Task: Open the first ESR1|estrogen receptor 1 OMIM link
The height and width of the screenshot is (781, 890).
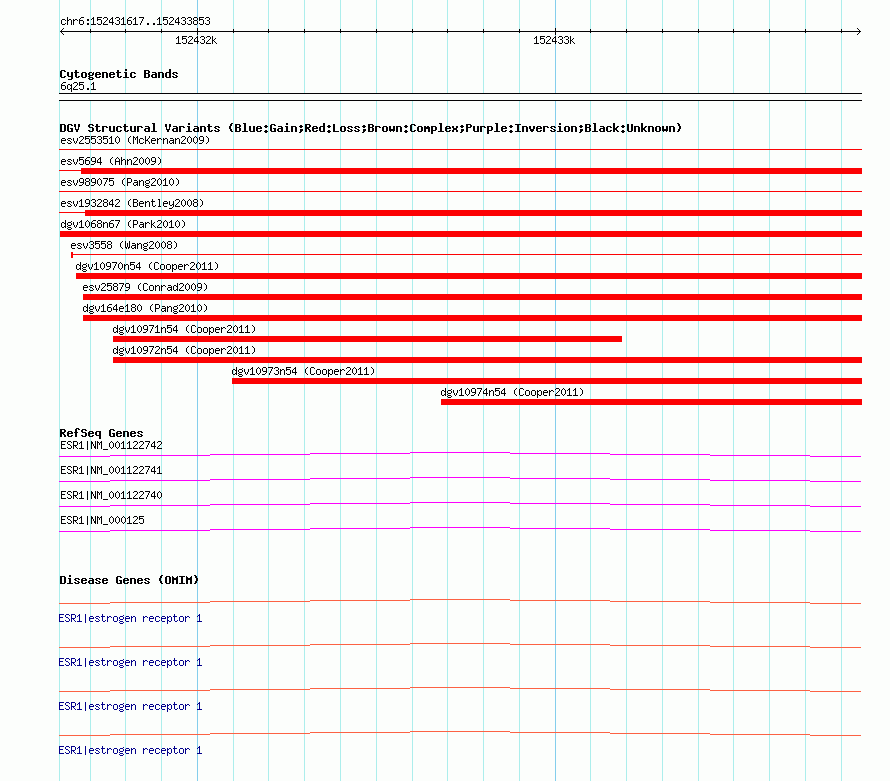Action: pyautogui.click(x=130, y=618)
